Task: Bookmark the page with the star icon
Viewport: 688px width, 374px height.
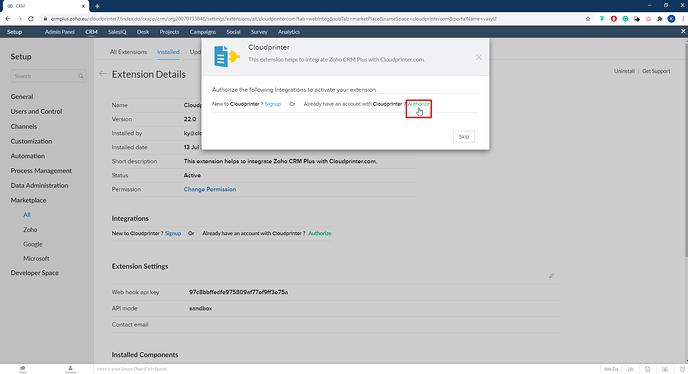Action: coord(588,19)
